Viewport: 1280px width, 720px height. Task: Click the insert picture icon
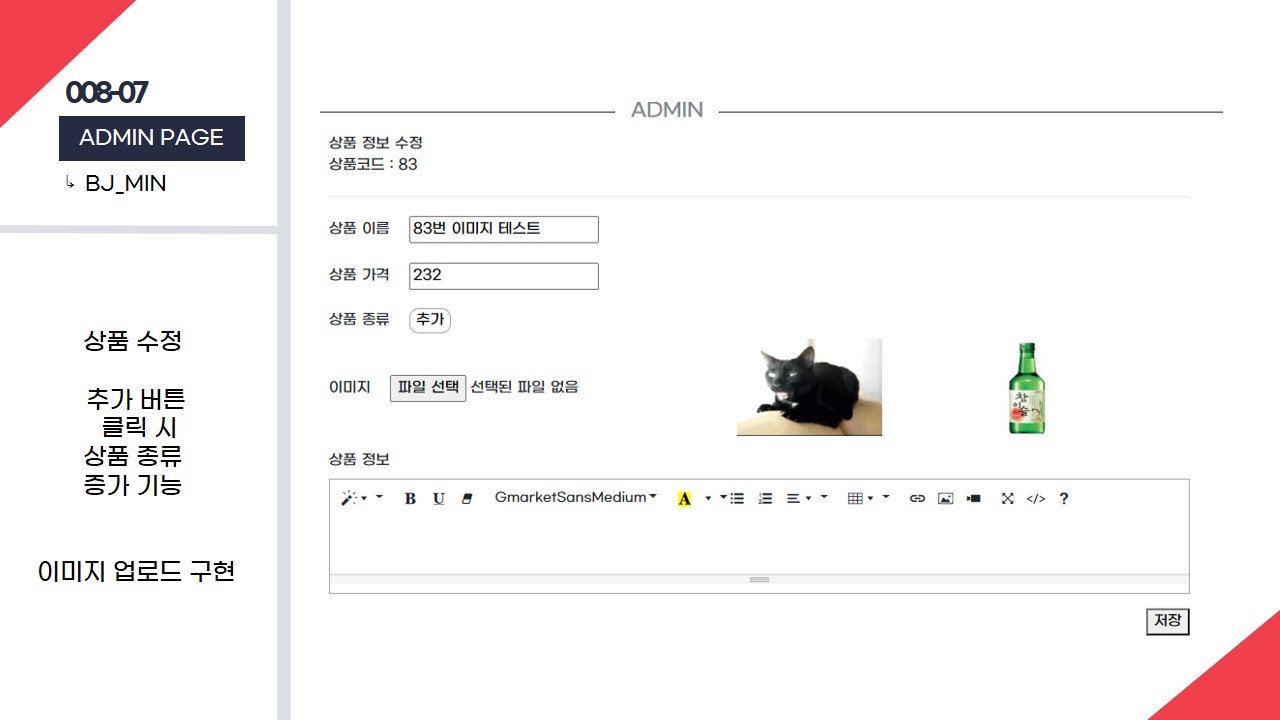coord(945,499)
